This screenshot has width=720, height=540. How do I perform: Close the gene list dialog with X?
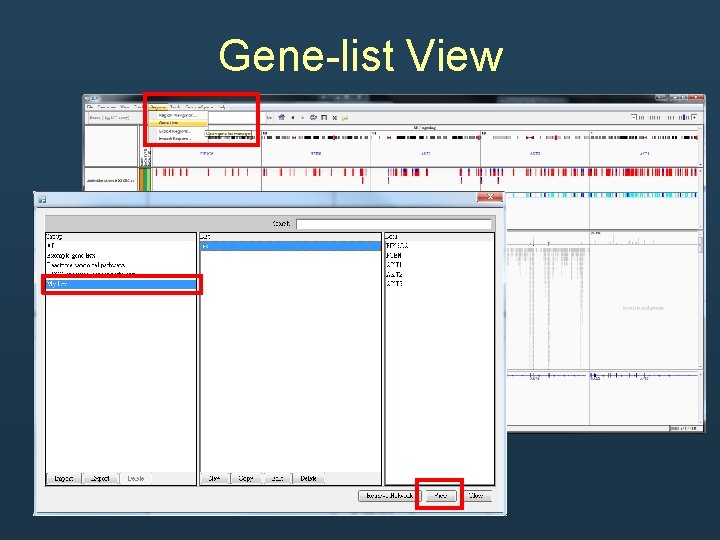(490, 197)
